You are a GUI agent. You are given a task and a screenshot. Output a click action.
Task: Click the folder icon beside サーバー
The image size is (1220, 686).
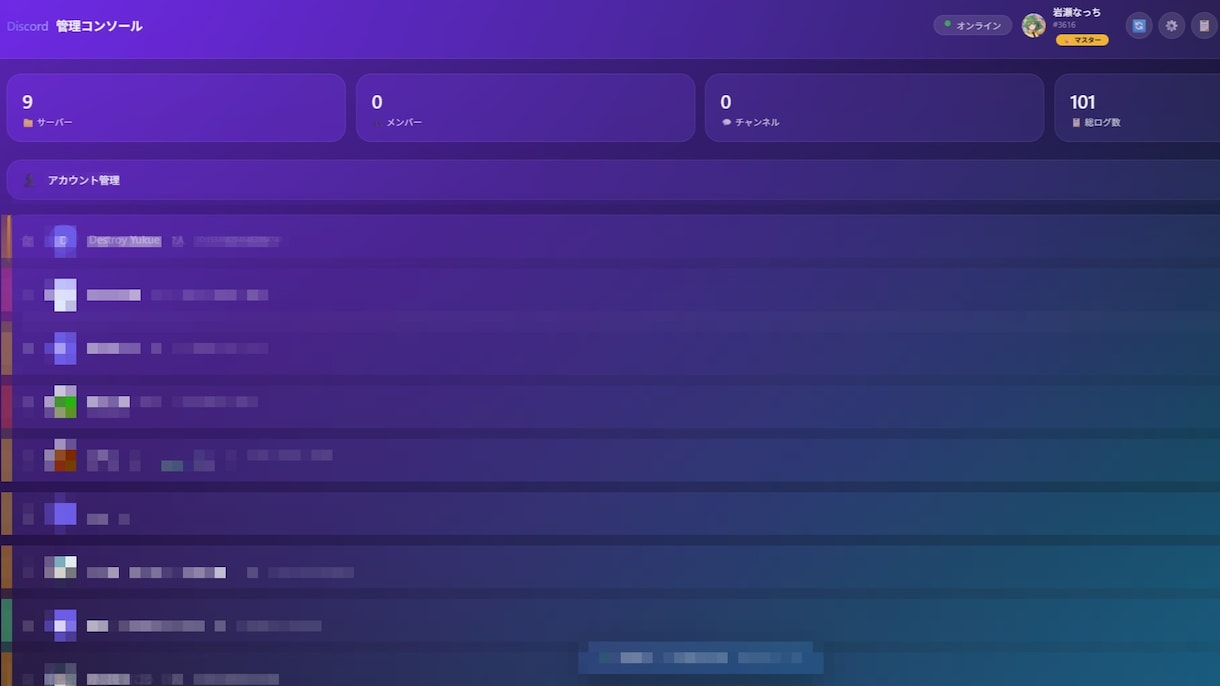coord(28,123)
